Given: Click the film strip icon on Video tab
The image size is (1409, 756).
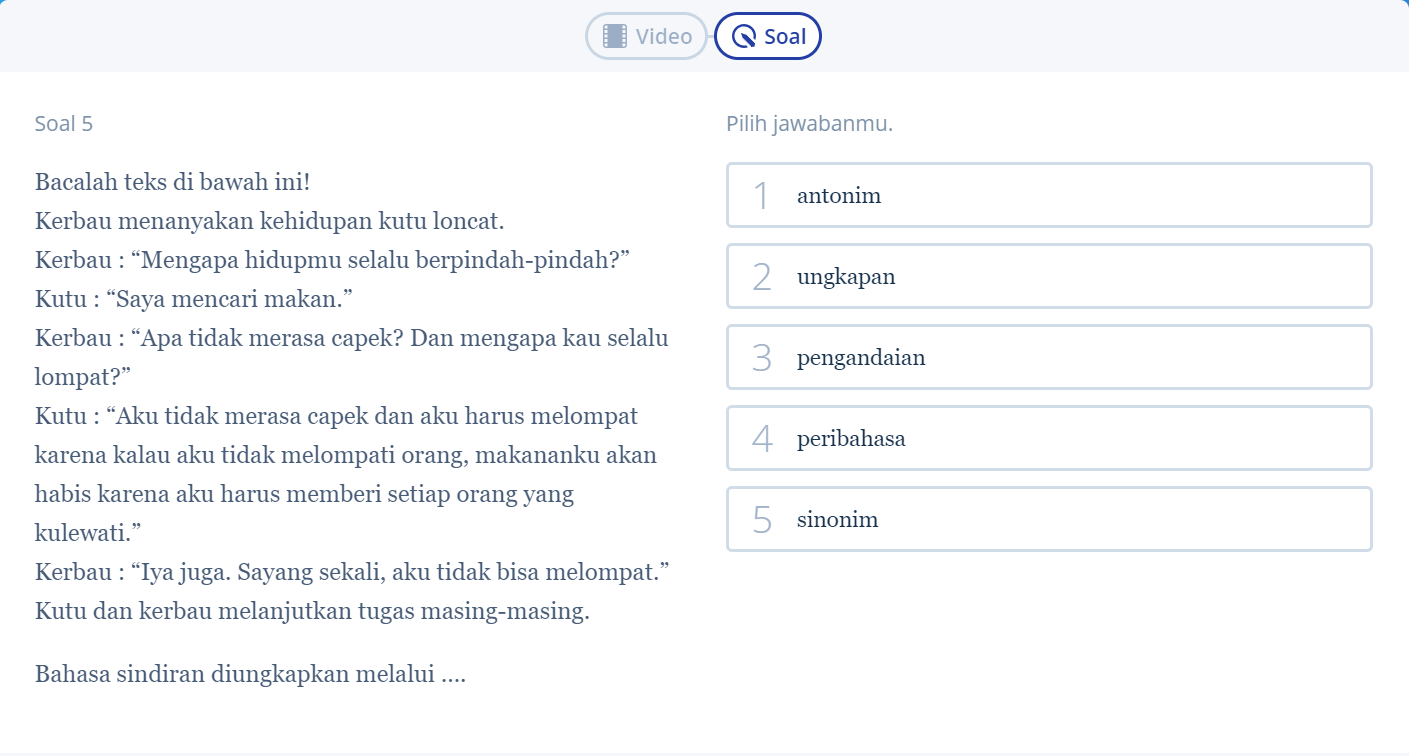Looking at the screenshot, I should tap(615, 37).
